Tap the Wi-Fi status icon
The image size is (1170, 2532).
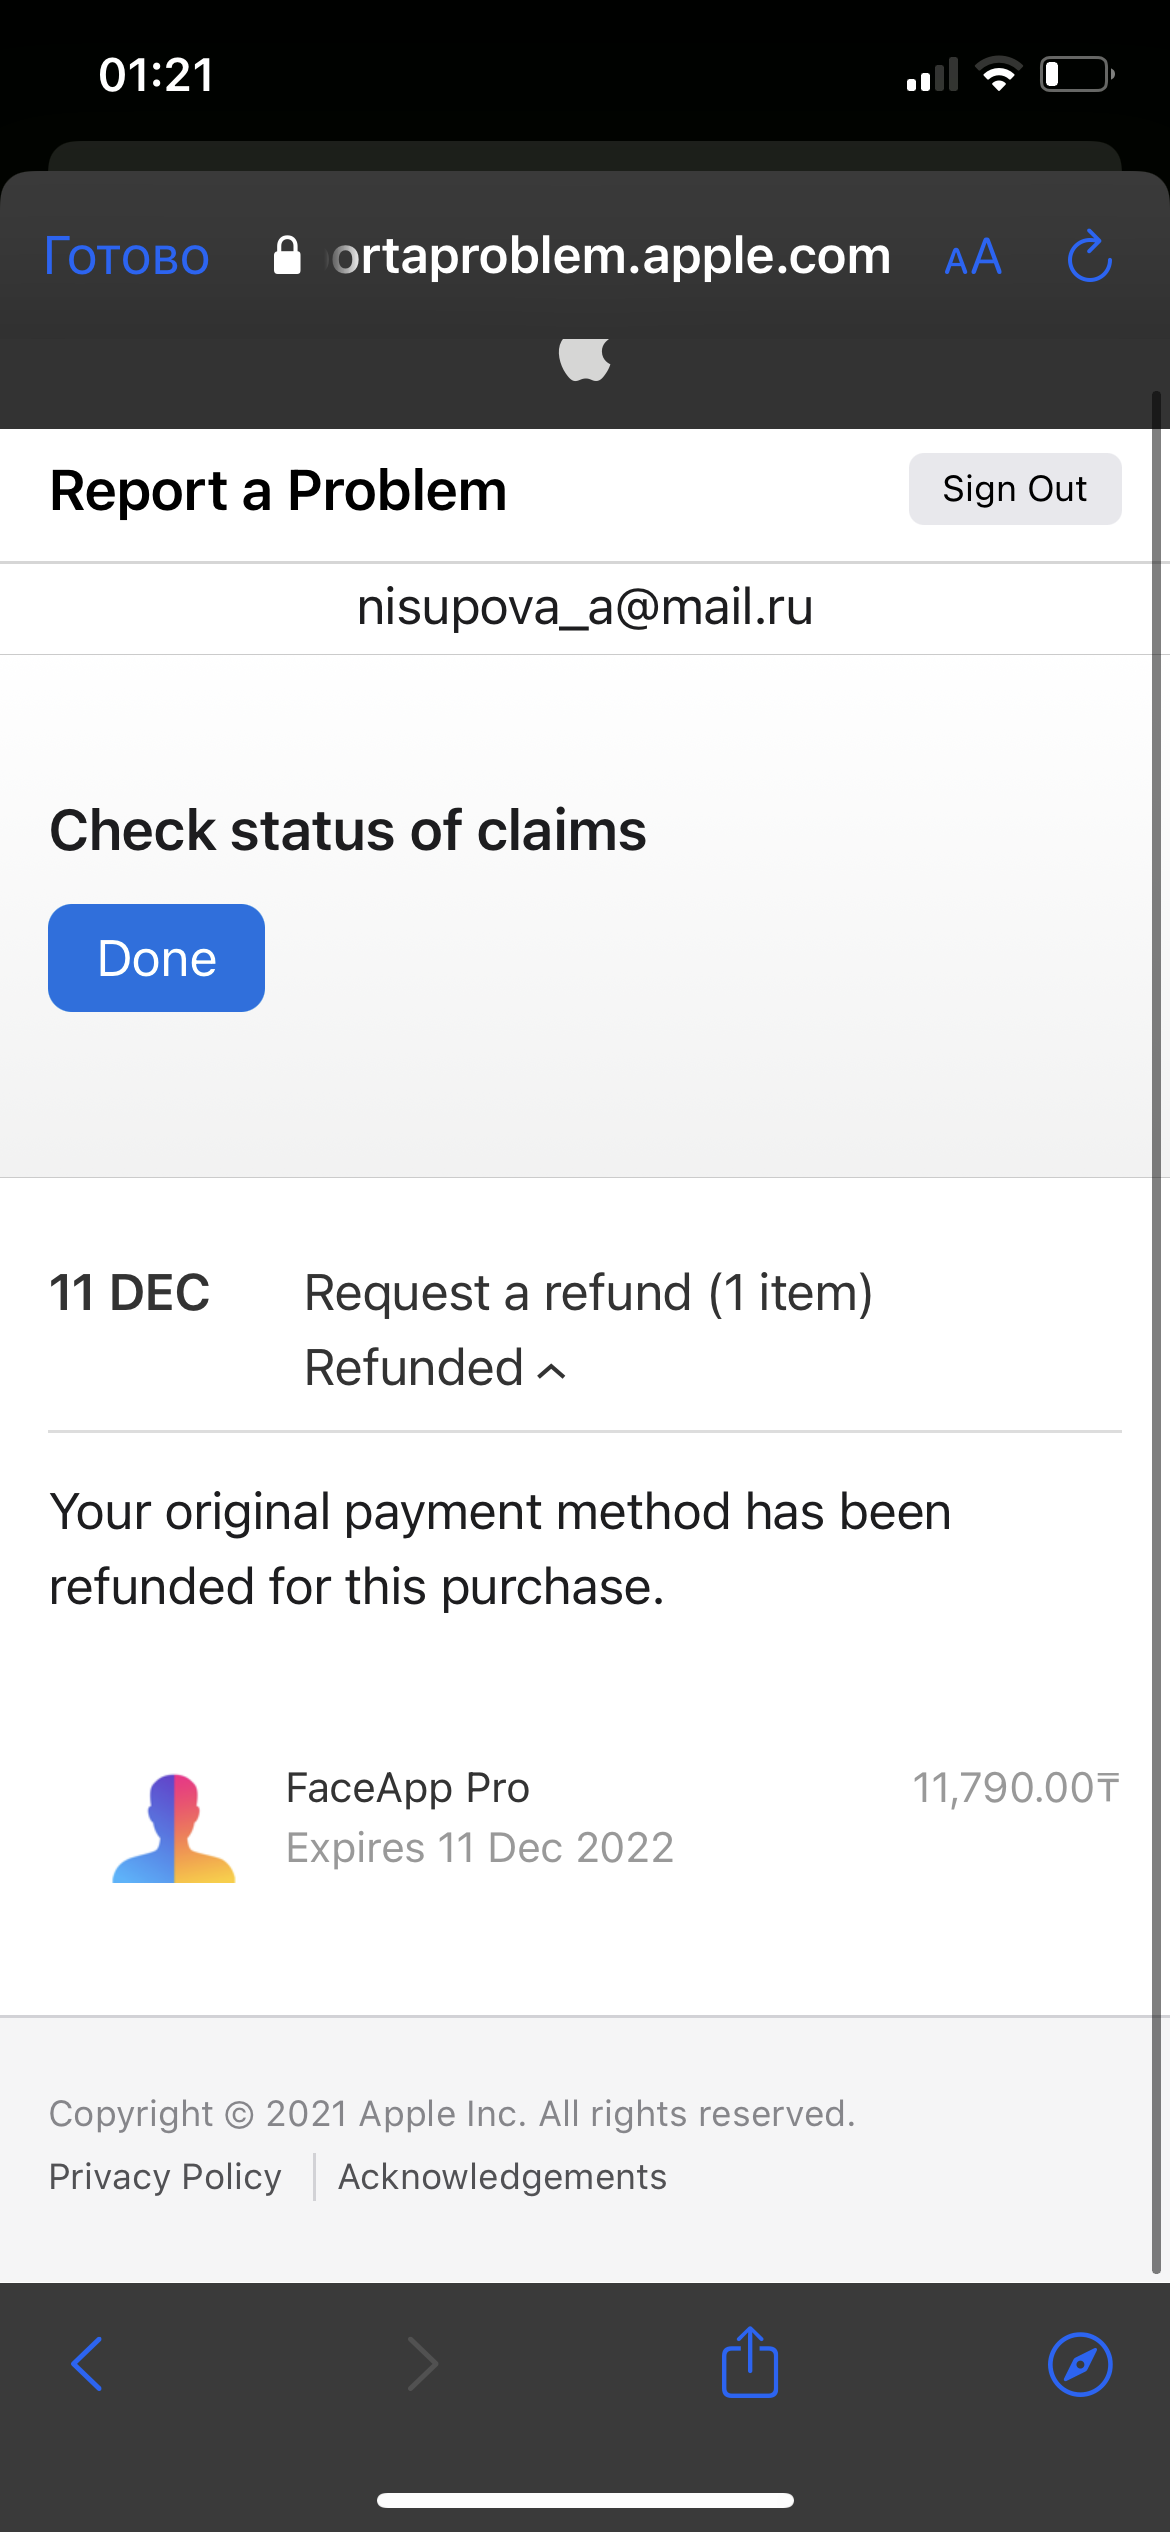tap(998, 75)
